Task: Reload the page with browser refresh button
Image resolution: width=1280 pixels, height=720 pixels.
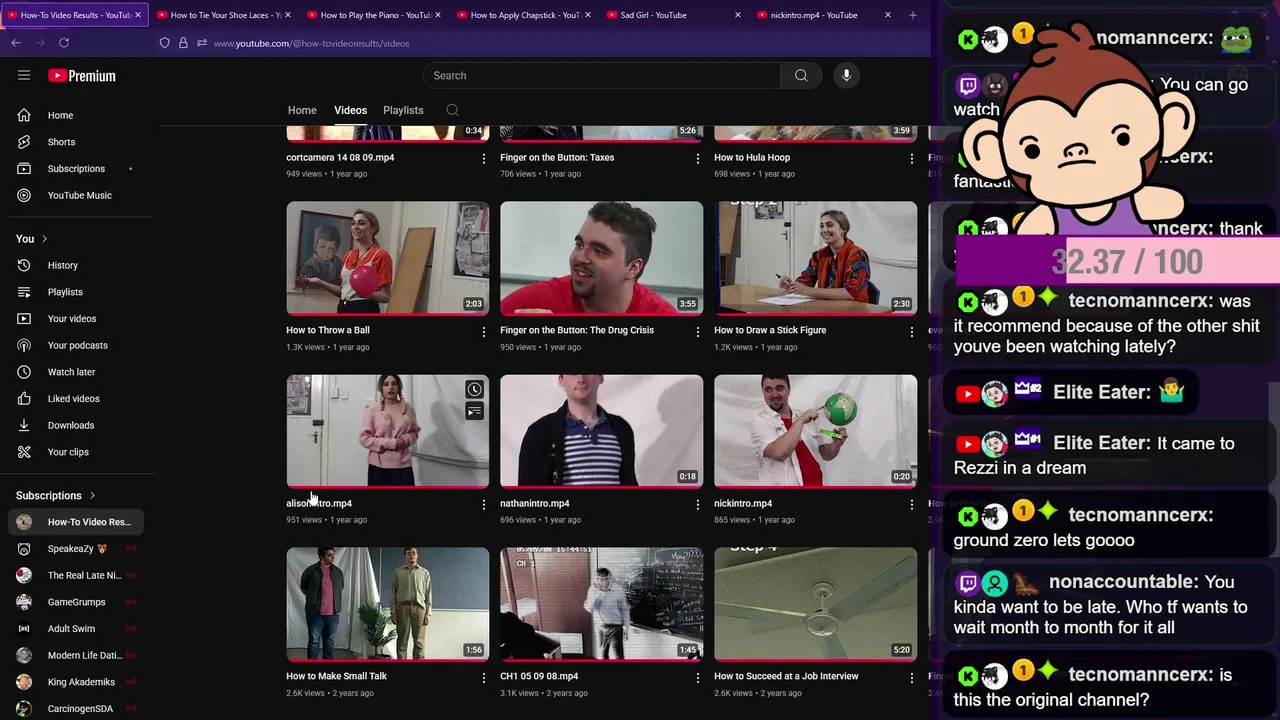Action: point(64,43)
